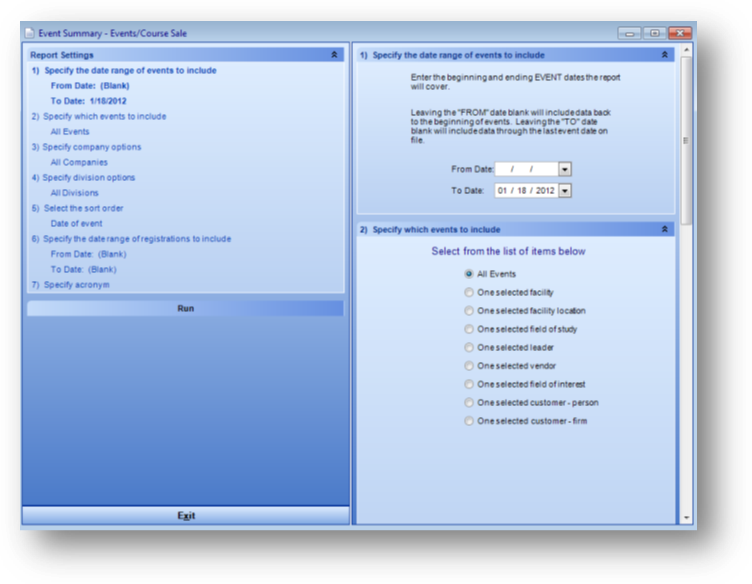Click All Events value in Report Settings
The width and height of the screenshot is (752, 584).
coord(70,132)
